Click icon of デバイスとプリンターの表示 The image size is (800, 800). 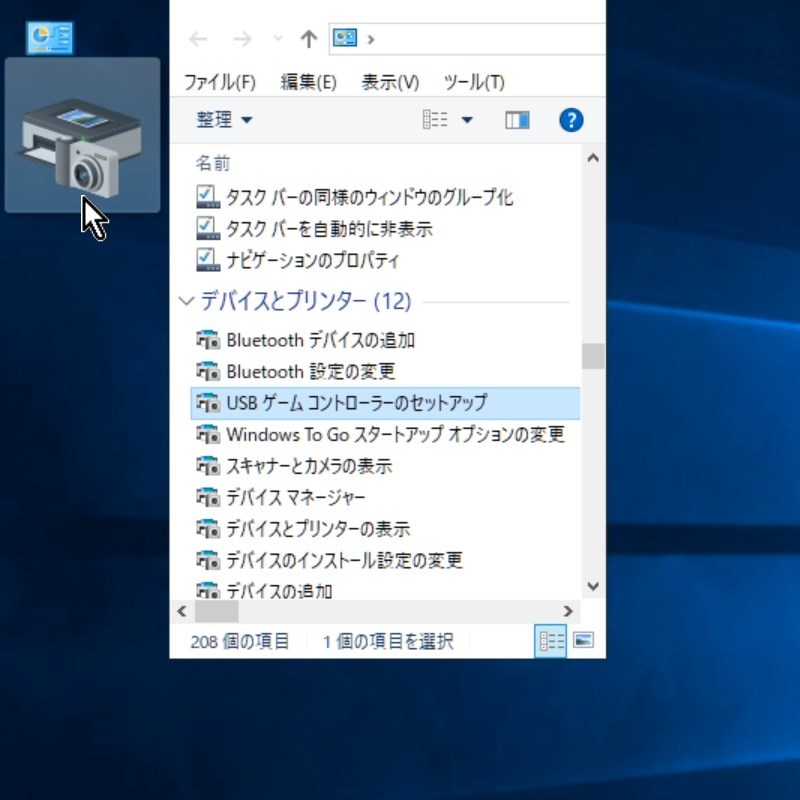208,529
